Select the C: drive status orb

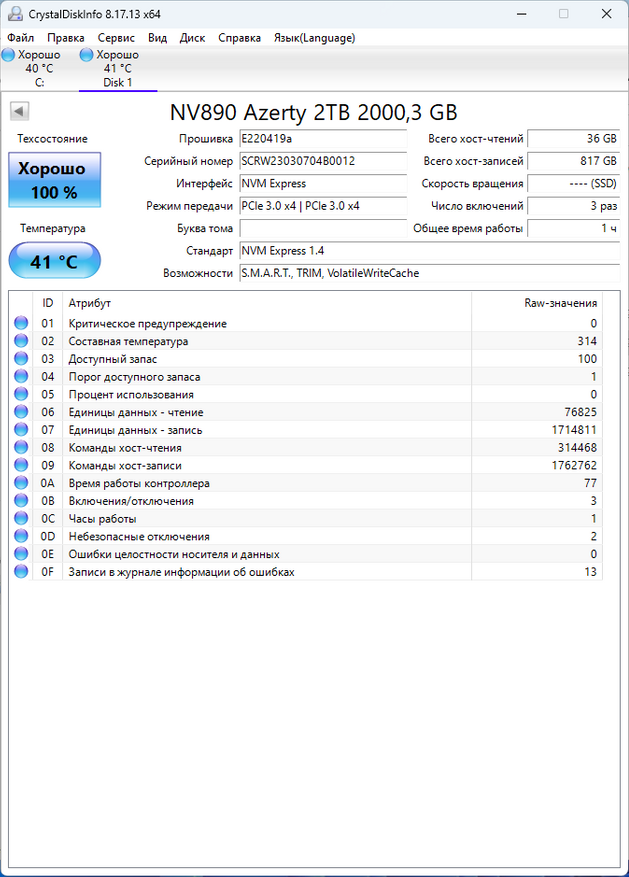tap(8, 55)
